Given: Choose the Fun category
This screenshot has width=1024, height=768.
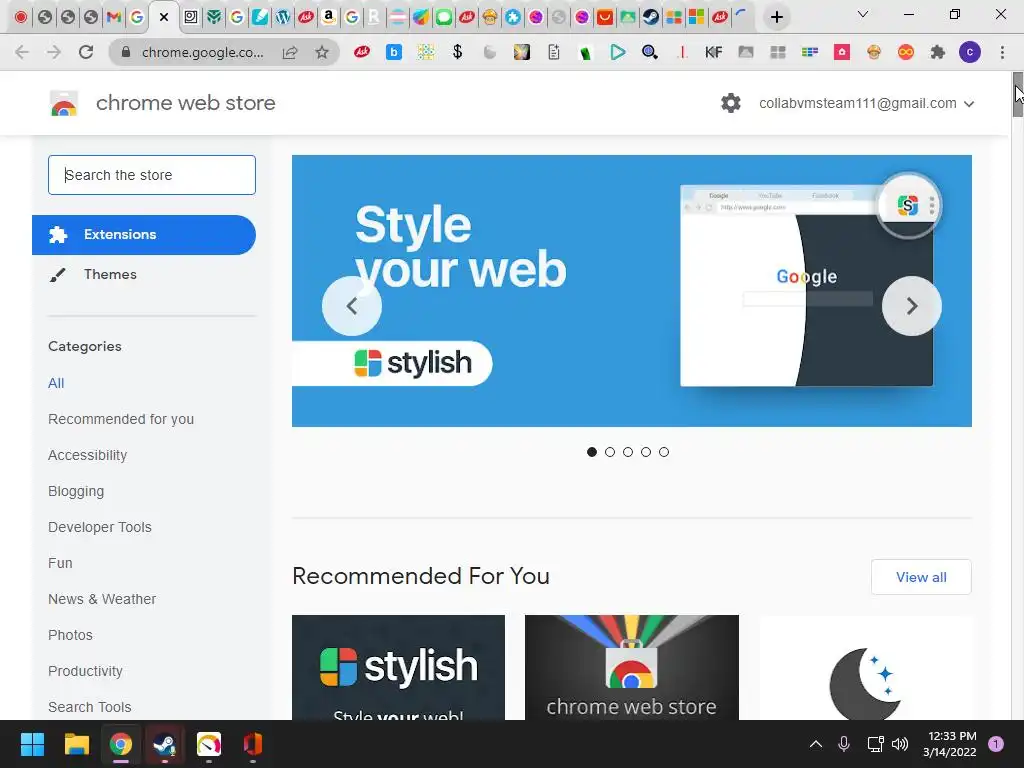Looking at the screenshot, I should pos(60,563).
